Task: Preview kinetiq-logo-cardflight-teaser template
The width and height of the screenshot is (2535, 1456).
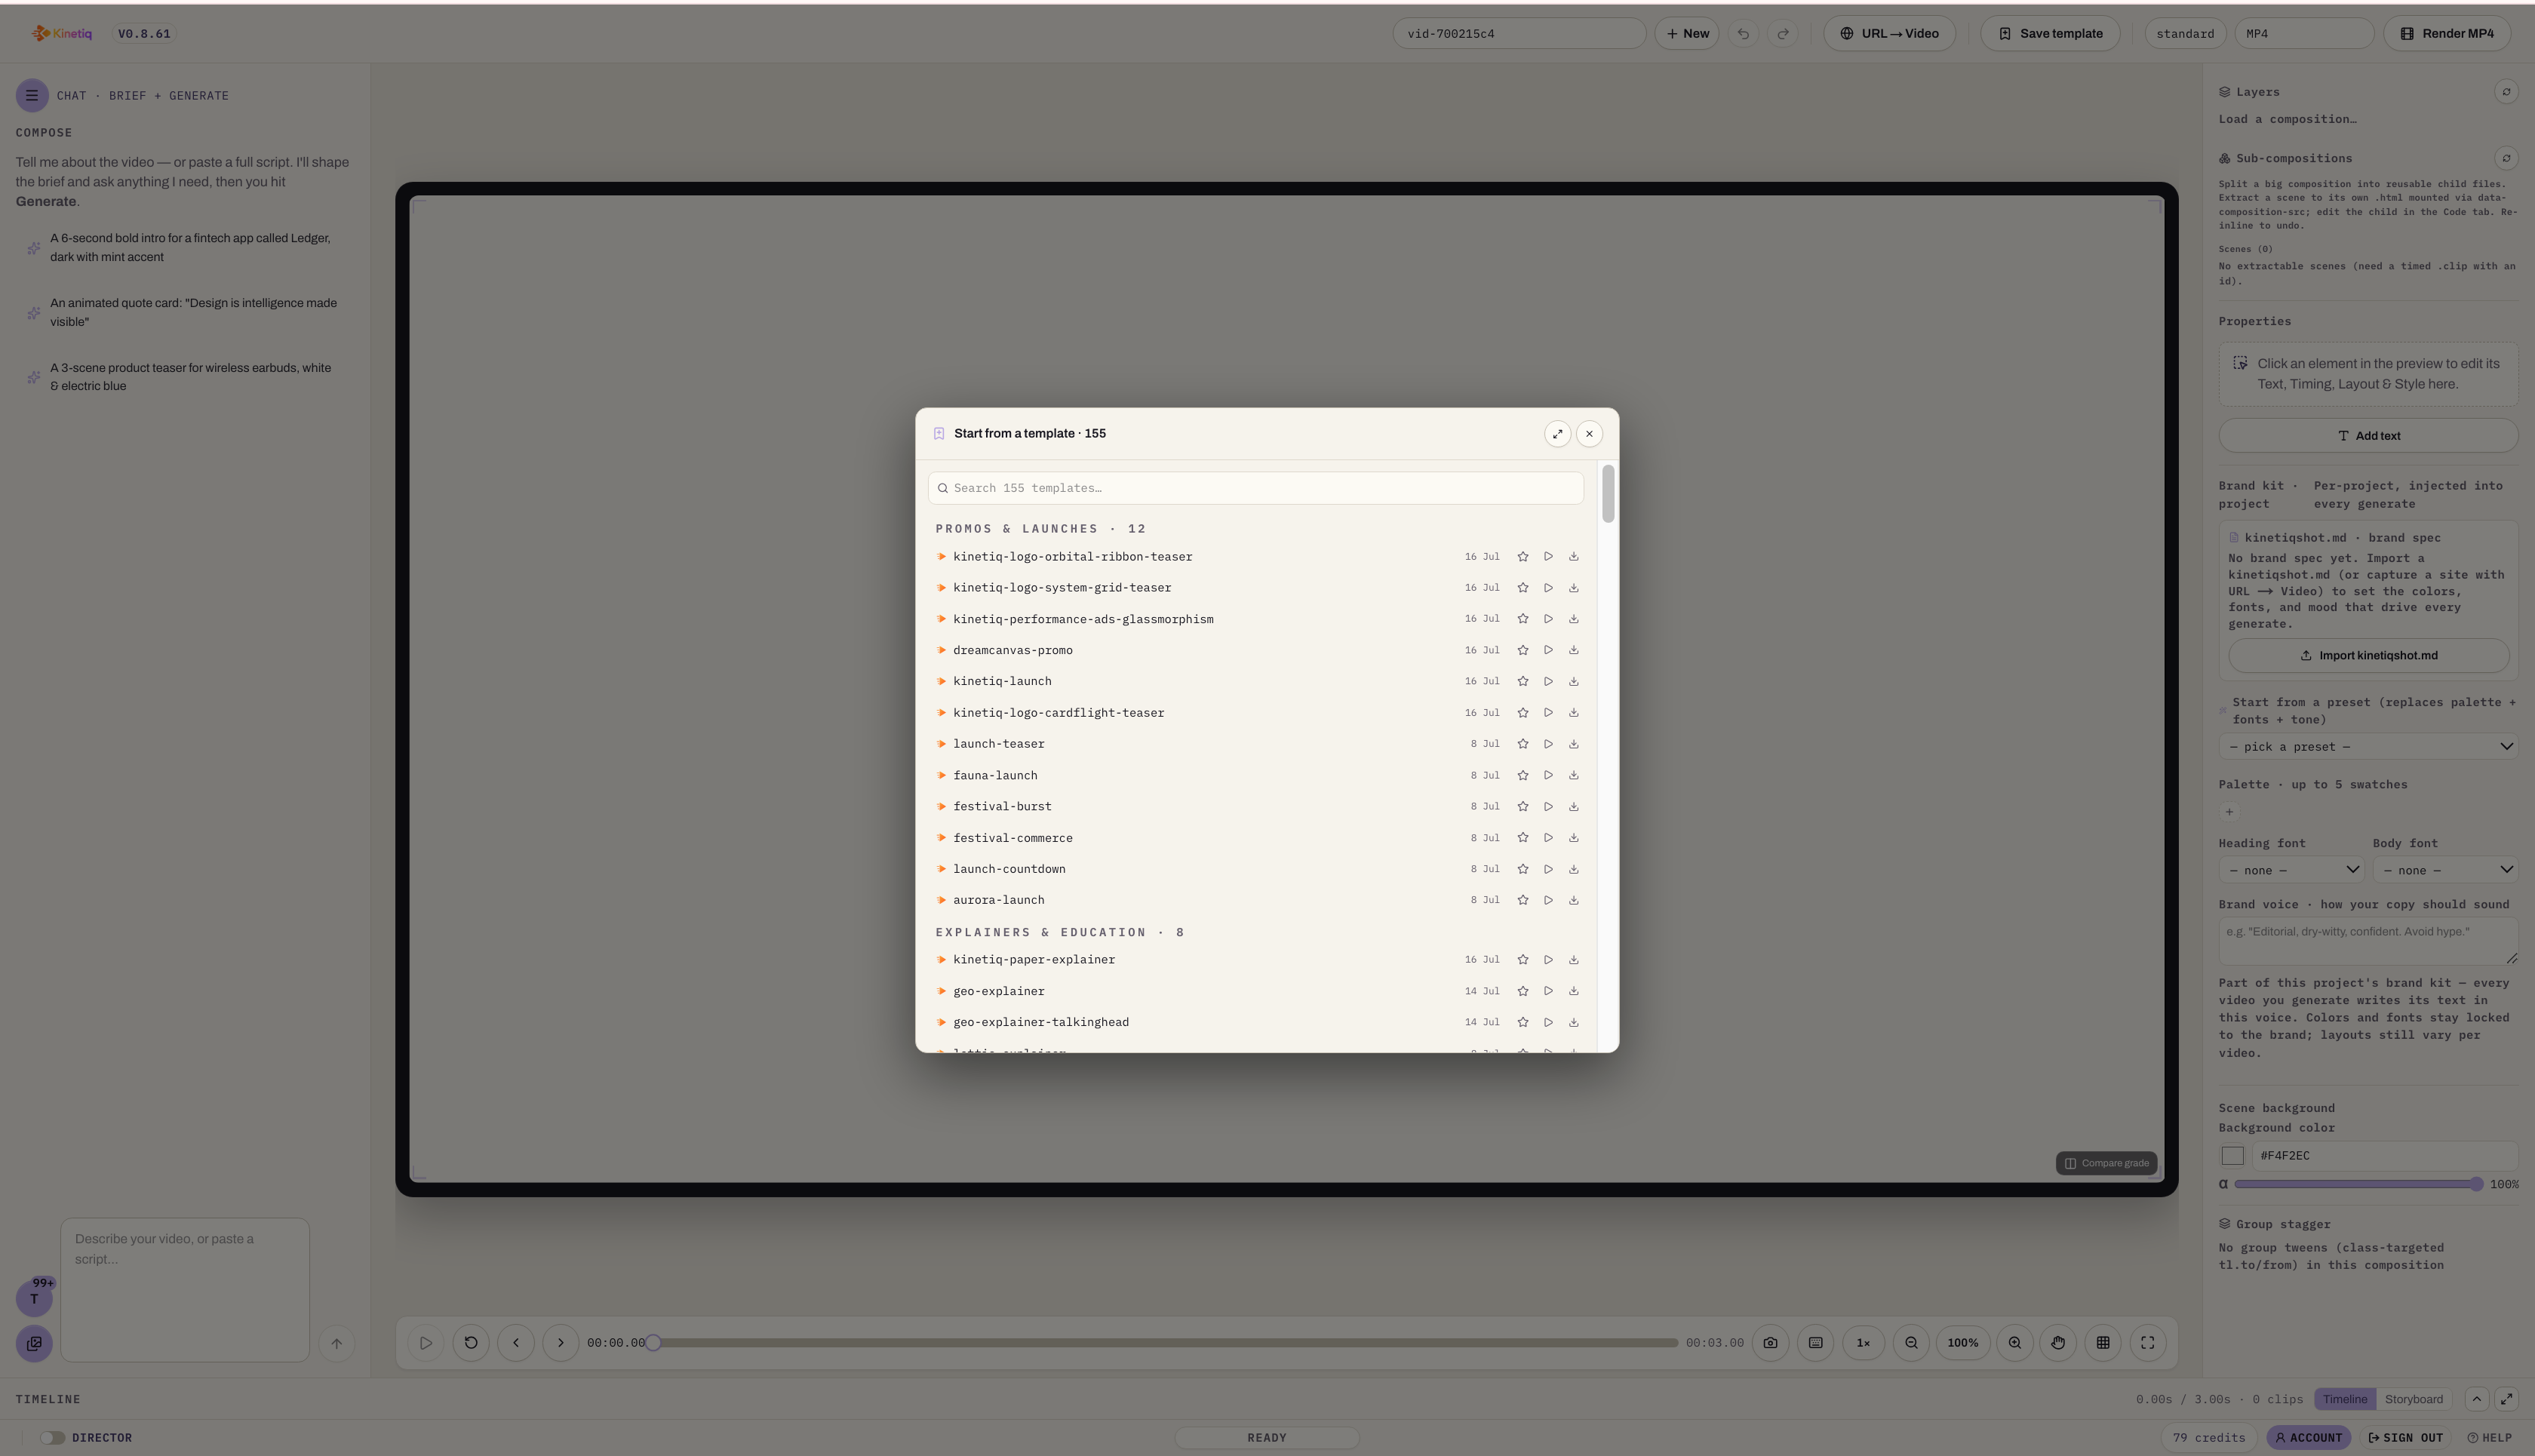Action: [x=1548, y=713]
